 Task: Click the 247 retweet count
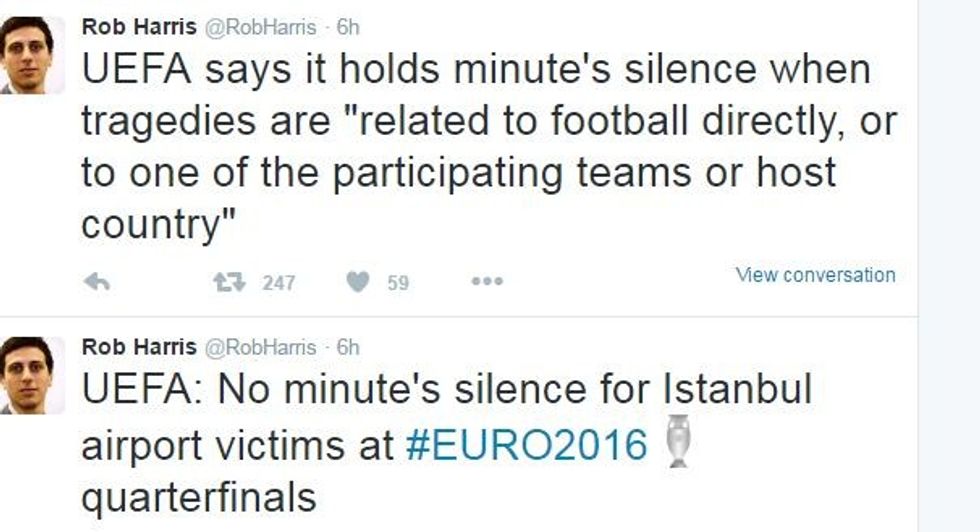pos(278,283)
